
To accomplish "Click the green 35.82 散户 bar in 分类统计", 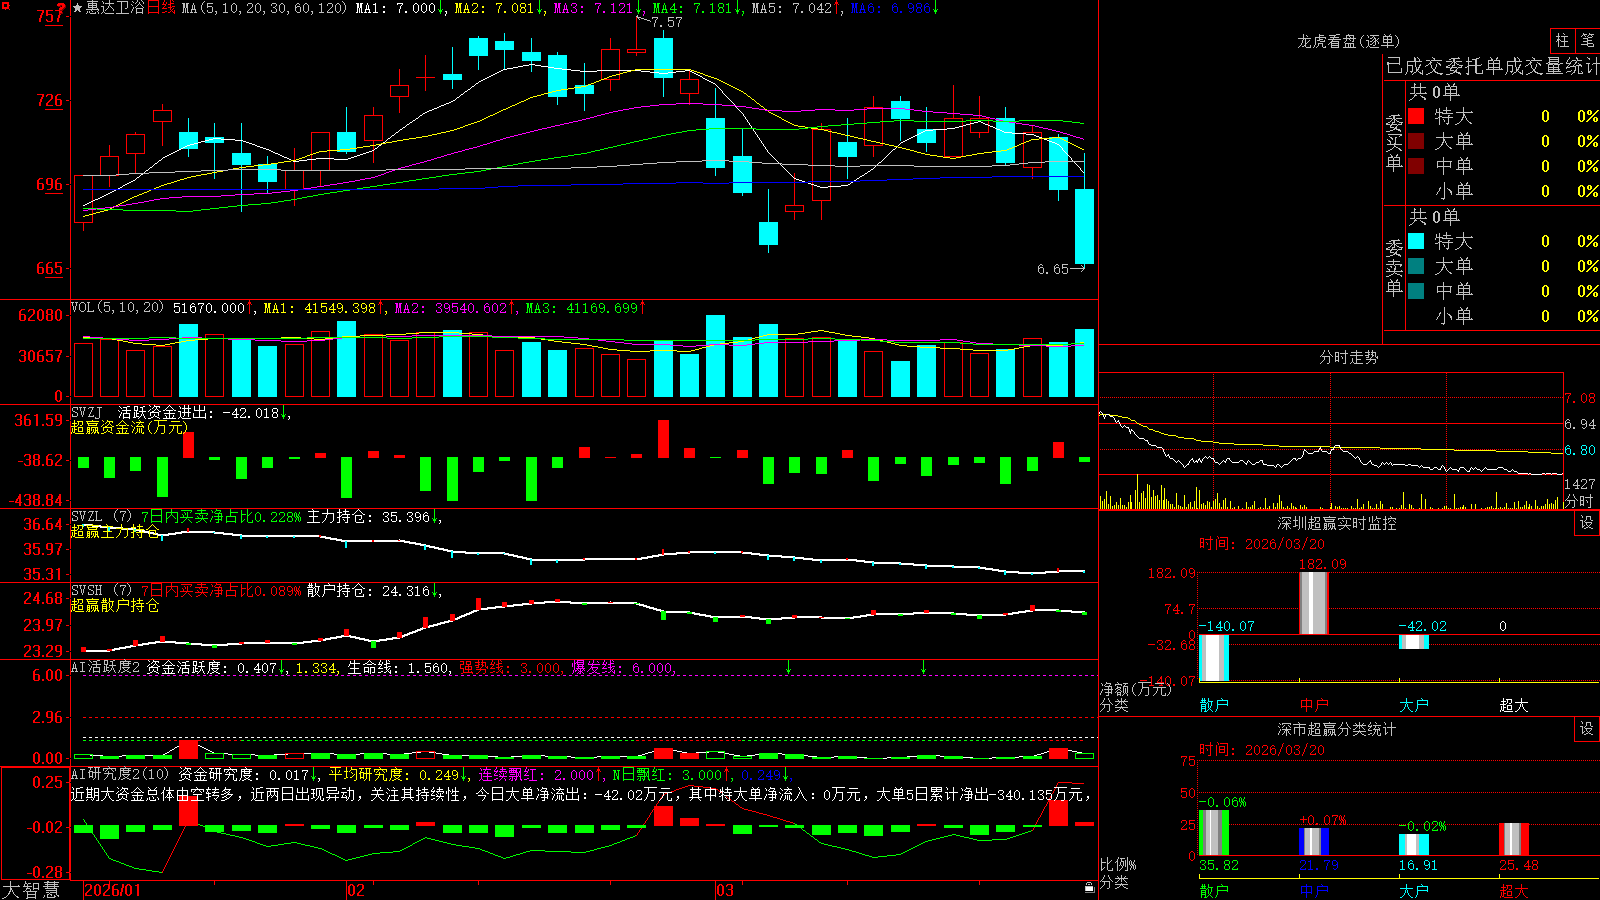I will tap(1214, 833).
